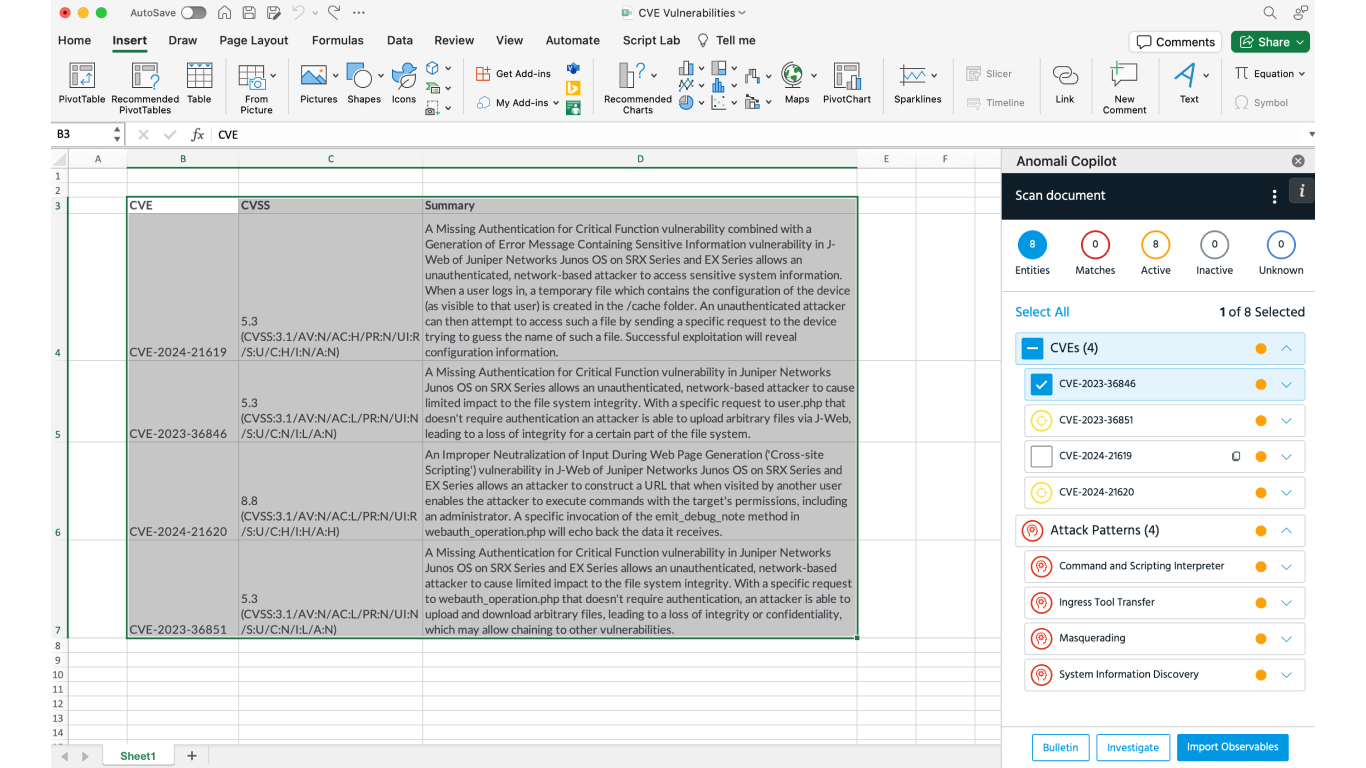Open the Page Layout tab
1366x768 pixels.
pos(254,41)
